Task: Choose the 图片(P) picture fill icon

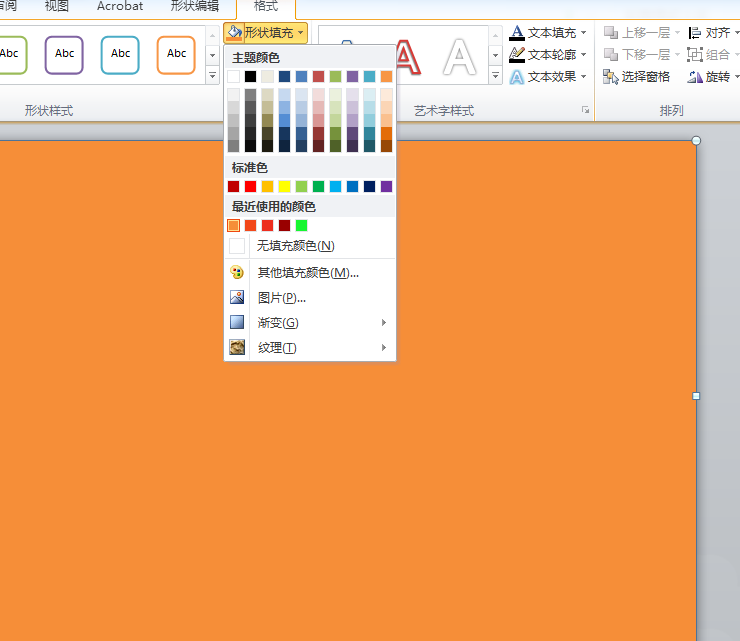Action: coord(237,297)
